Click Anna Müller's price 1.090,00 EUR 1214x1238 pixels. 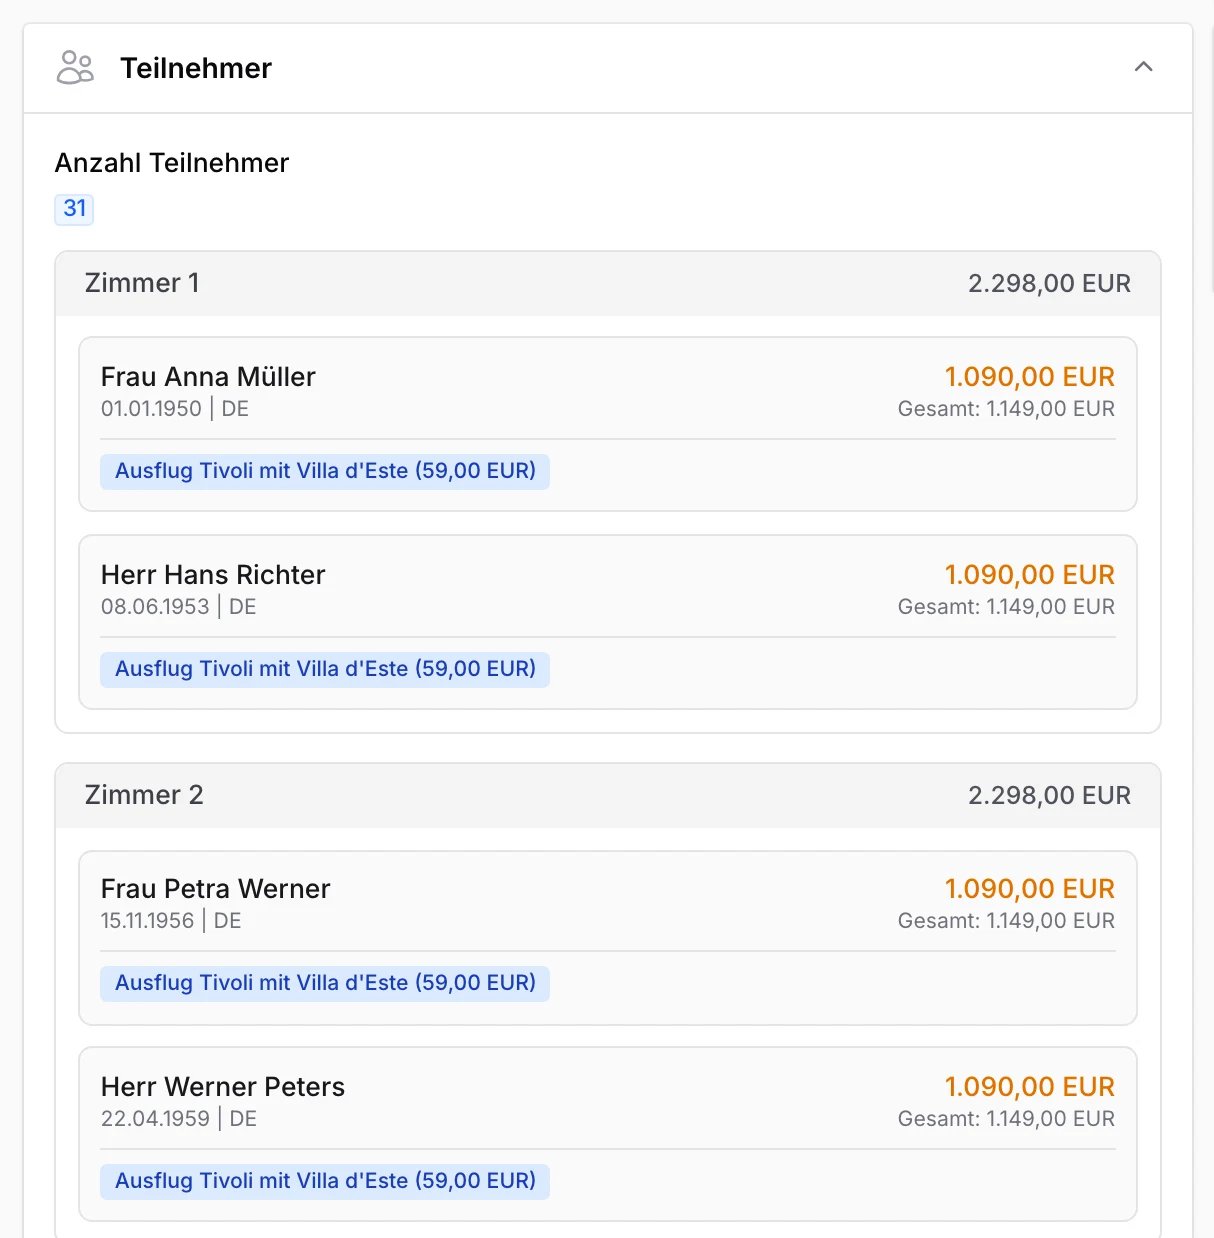point(1030,376)
